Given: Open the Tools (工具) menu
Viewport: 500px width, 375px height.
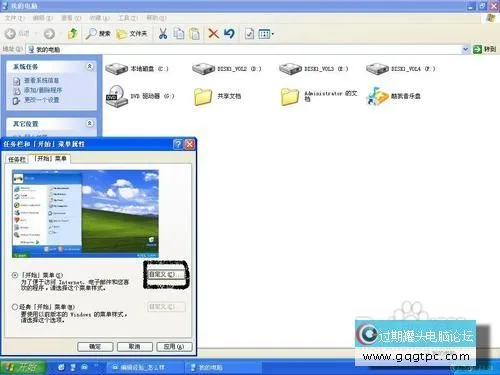Looking at the screenshot, I should click(128, 18).
